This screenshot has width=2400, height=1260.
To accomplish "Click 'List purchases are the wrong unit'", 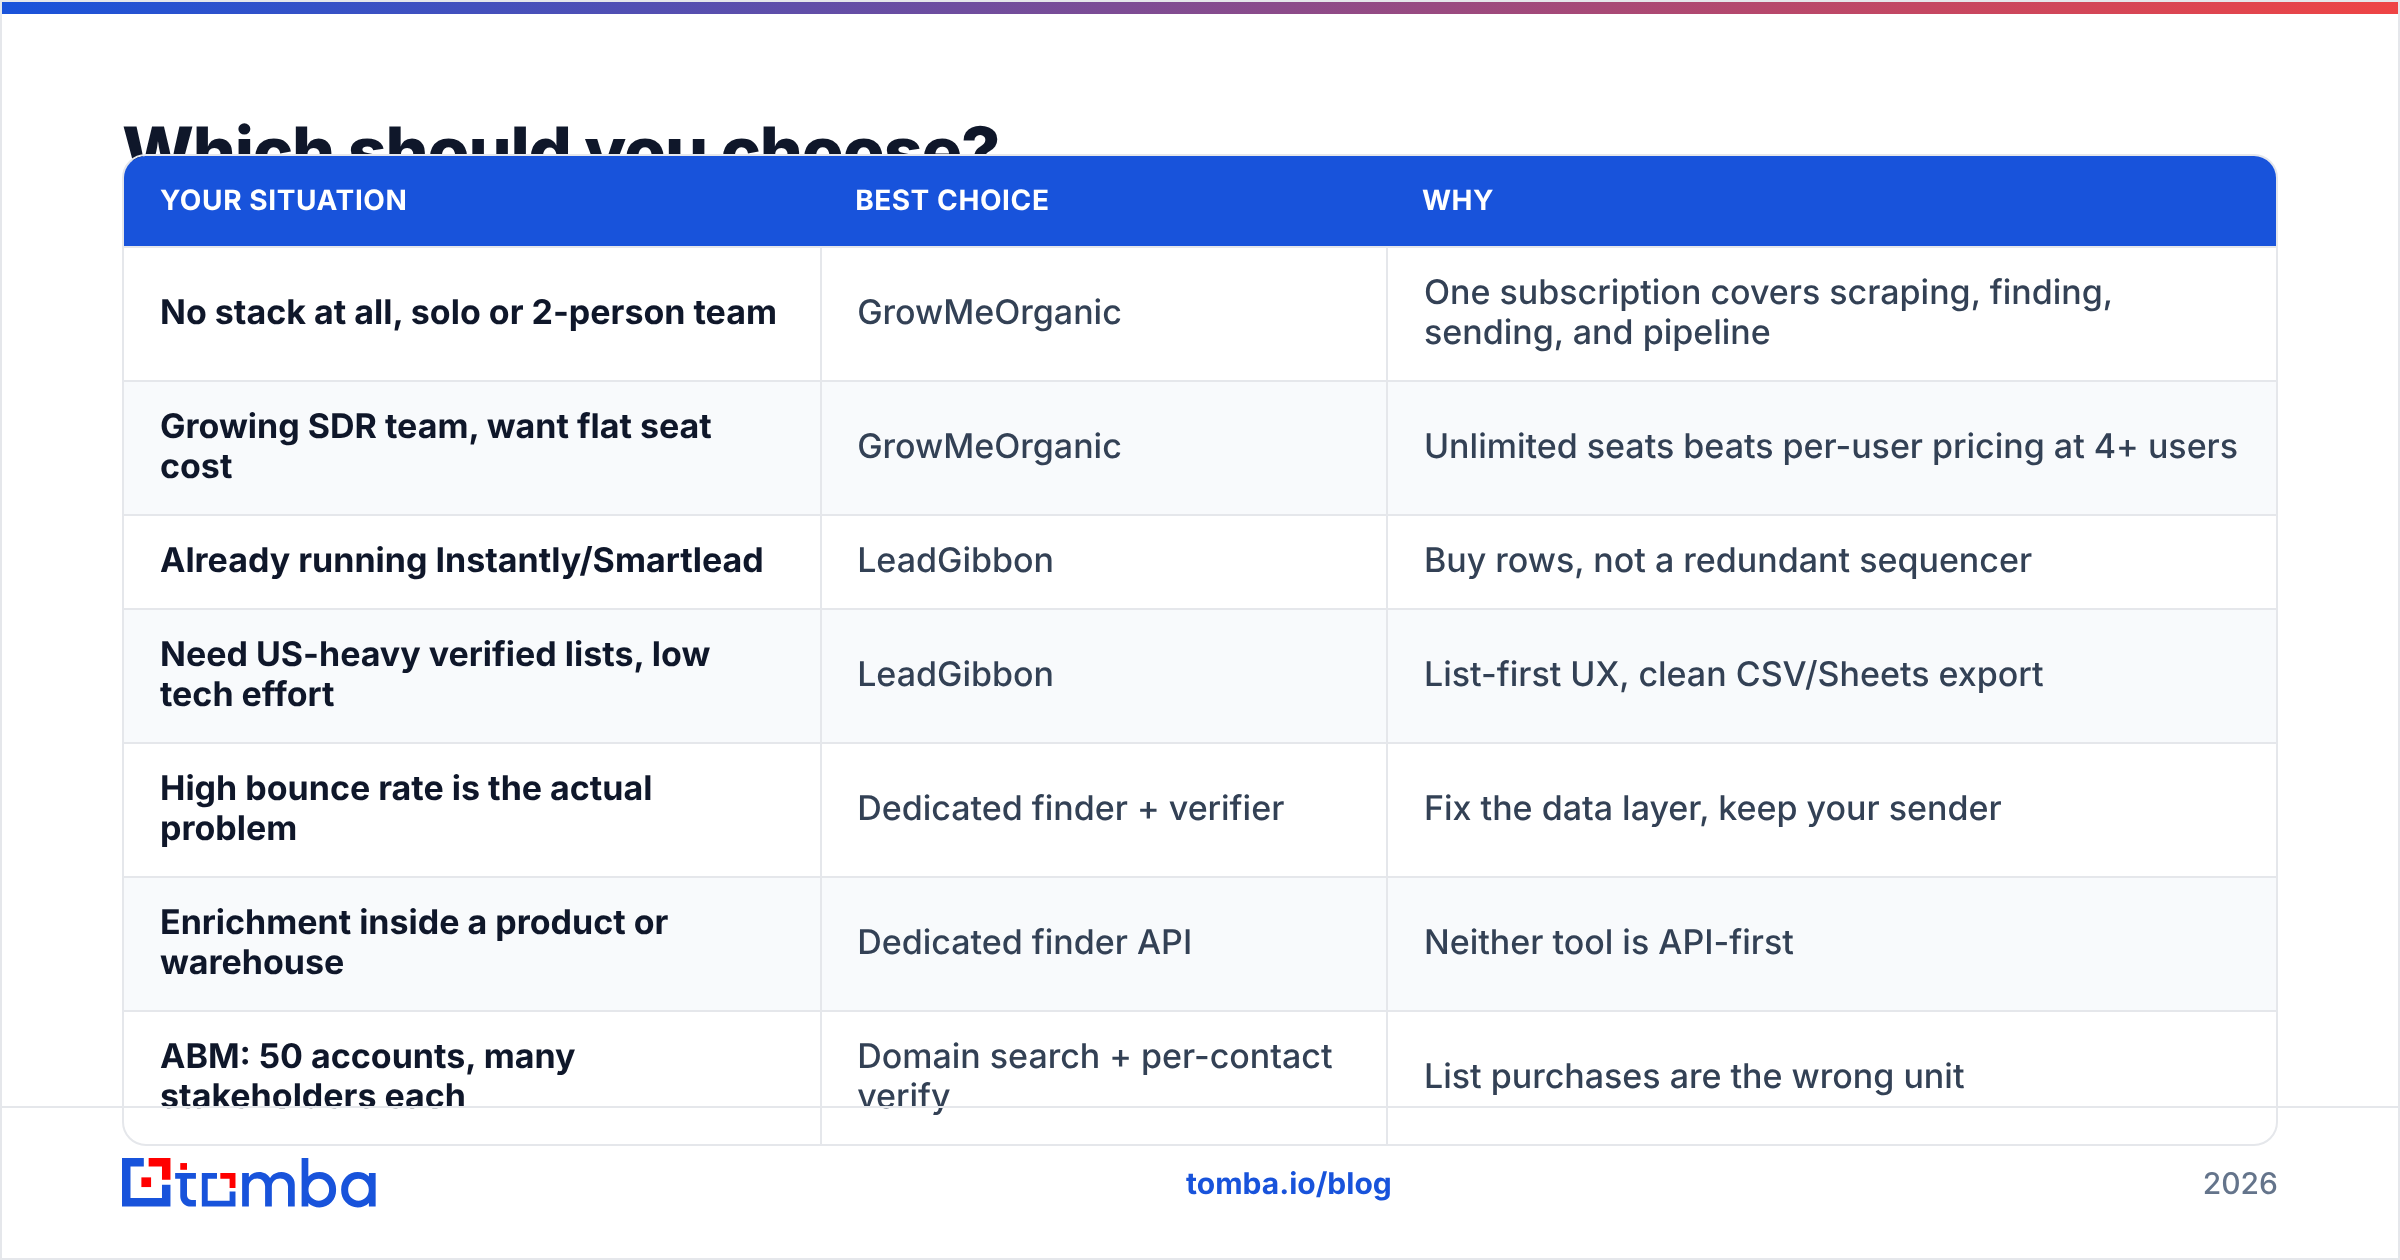I will pyautogui.click(x=1694, y=1077).
